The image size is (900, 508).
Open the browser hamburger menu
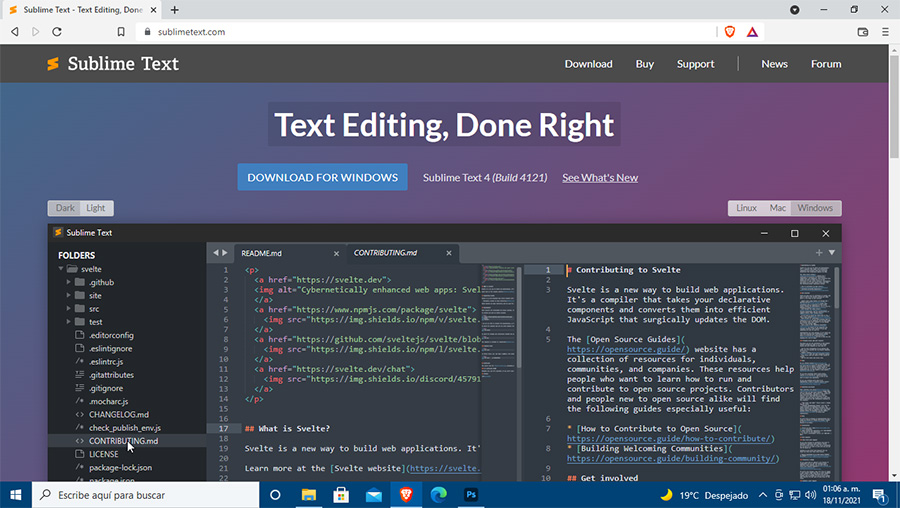point(886,32)
